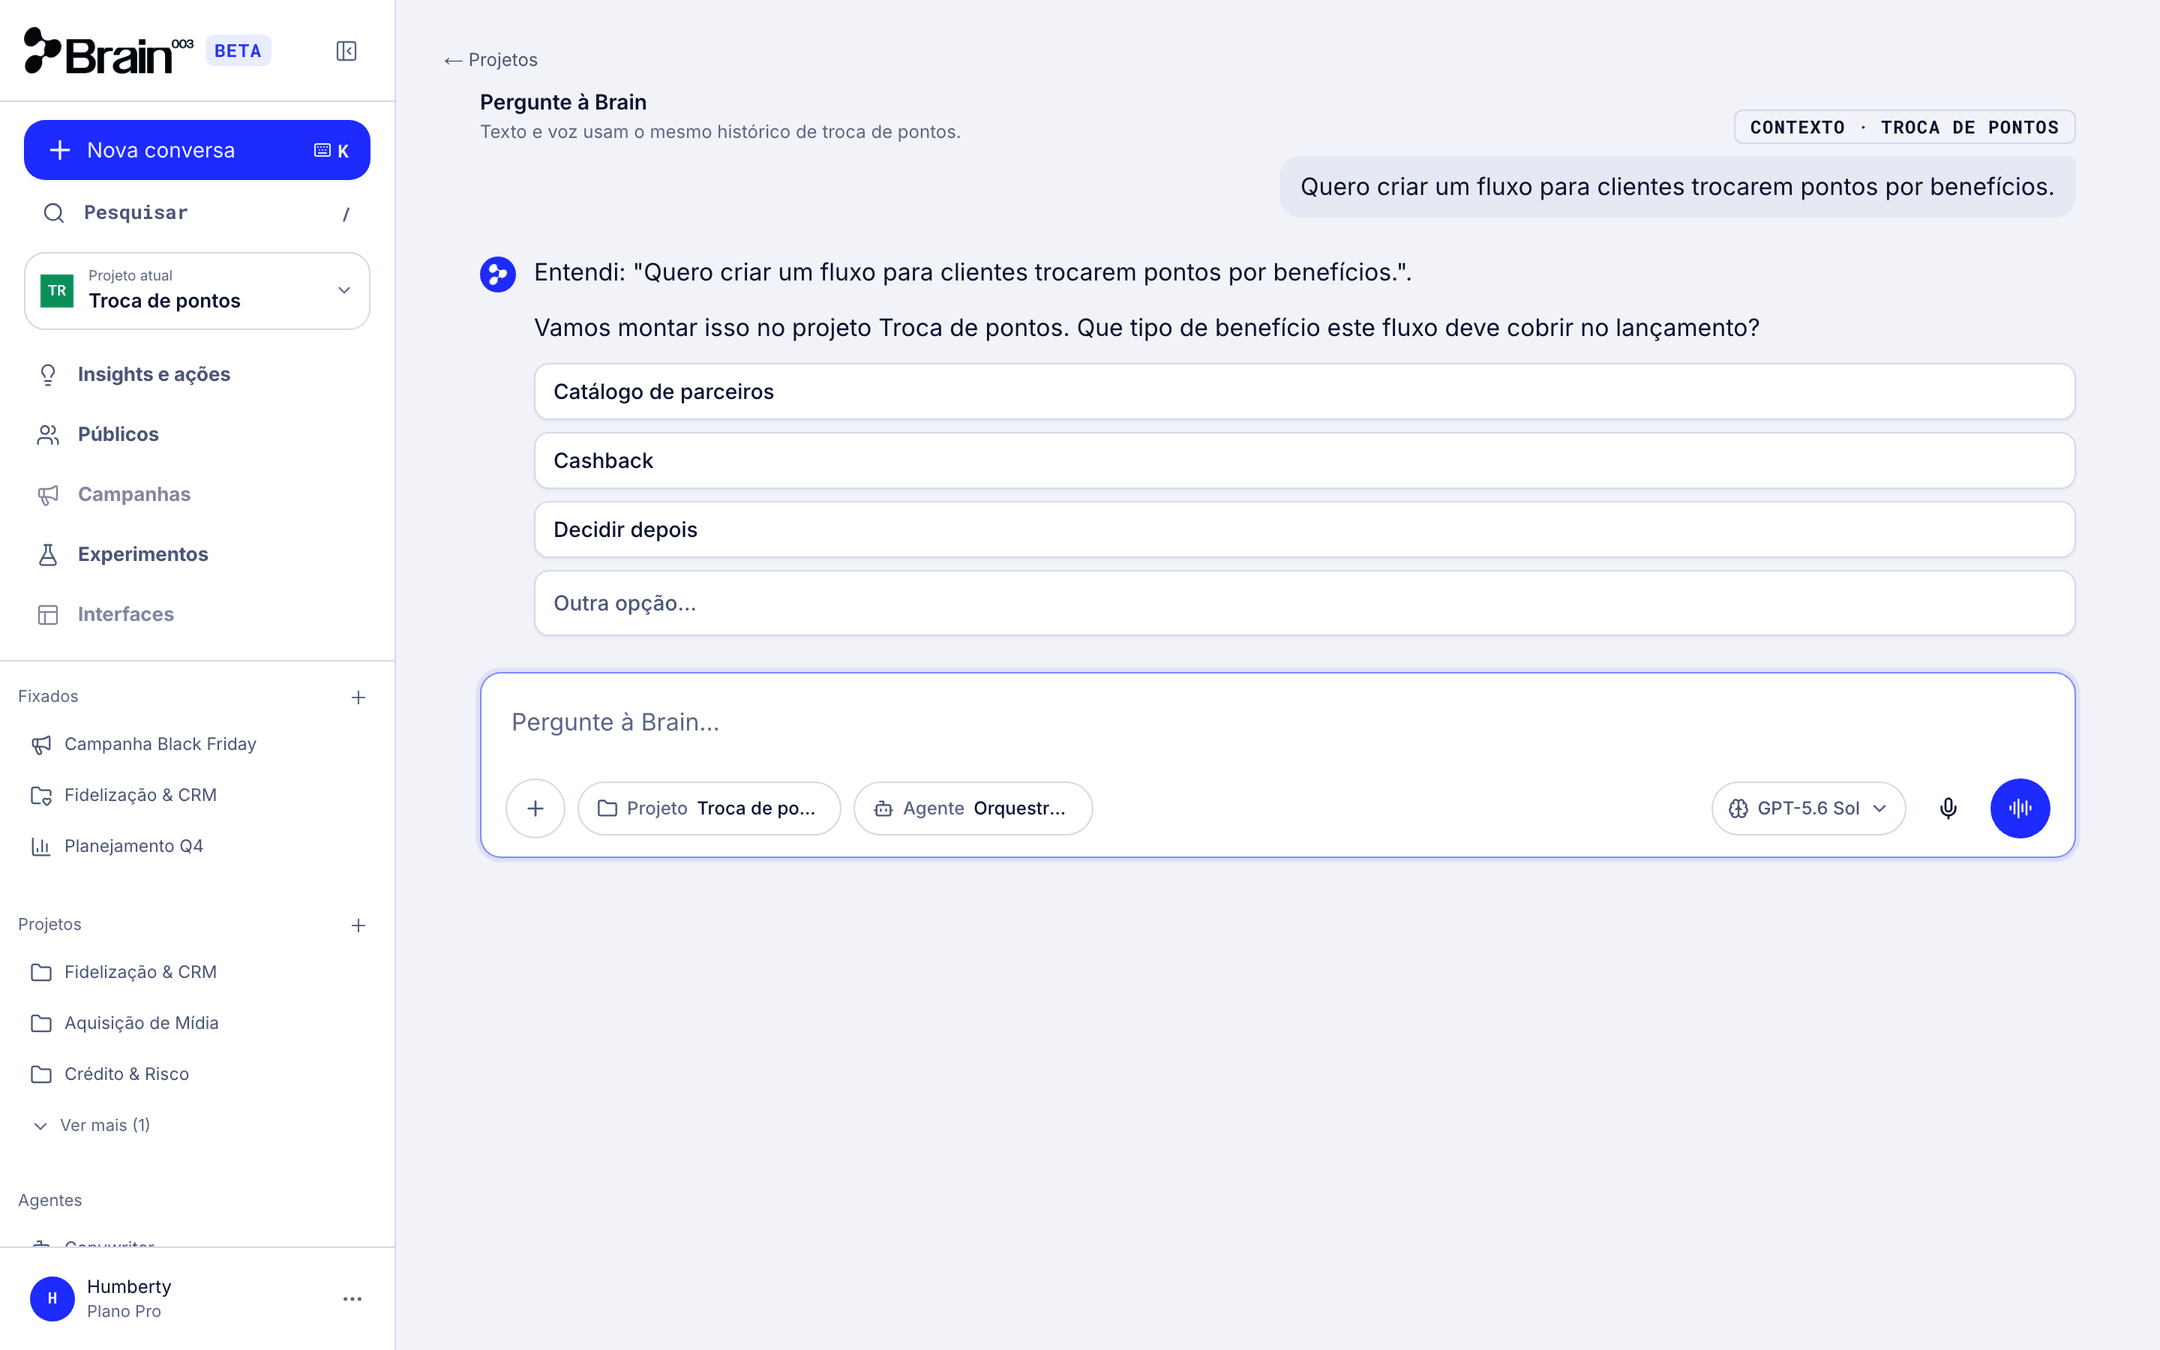Collapse the sidebar with the panel icon
This screenshot has height=1350, width=2160.
[x=346, y=51]
